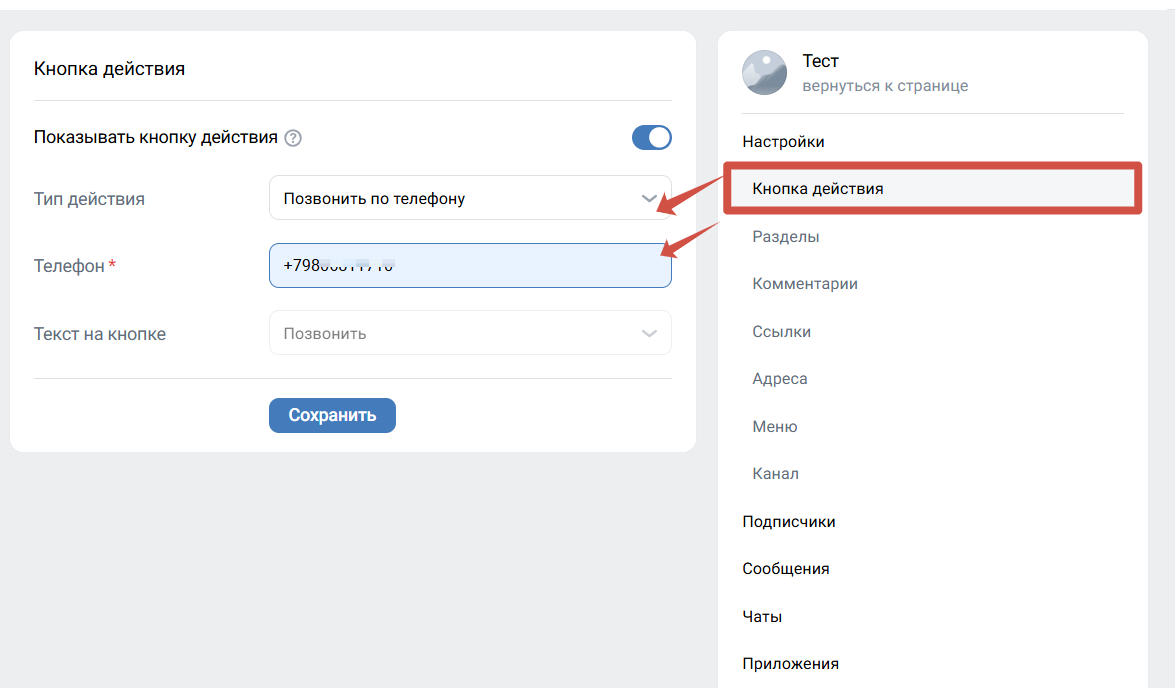1175x688 pixels.
Task: Click the Телефон input field
Action: 470,265
